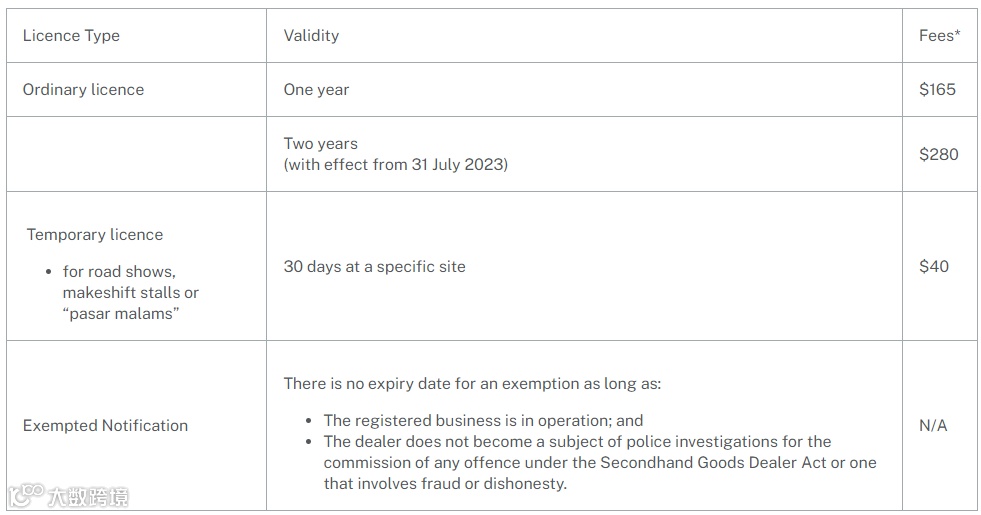
Task: Click the Fees* column header
Action: click(x=939, y=36)
